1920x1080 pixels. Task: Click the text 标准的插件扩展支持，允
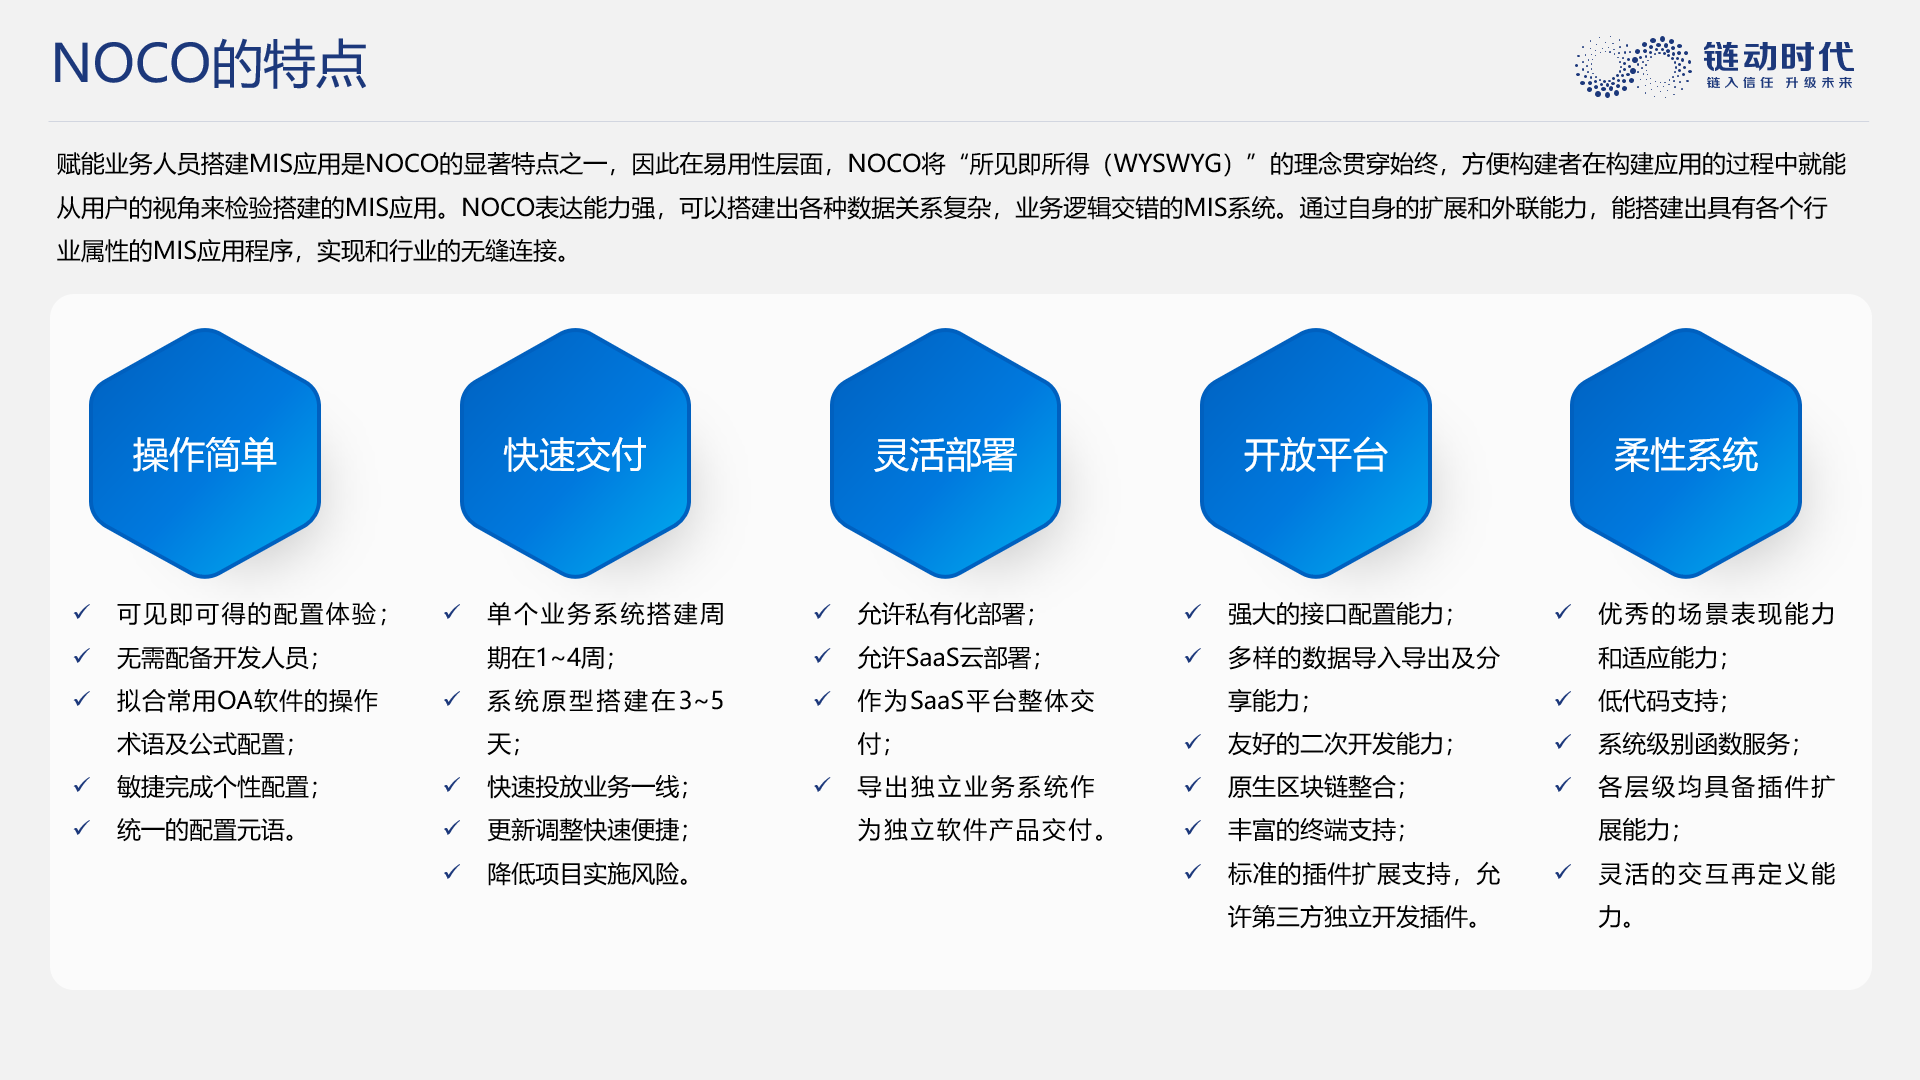click(x=1364, y=874)
